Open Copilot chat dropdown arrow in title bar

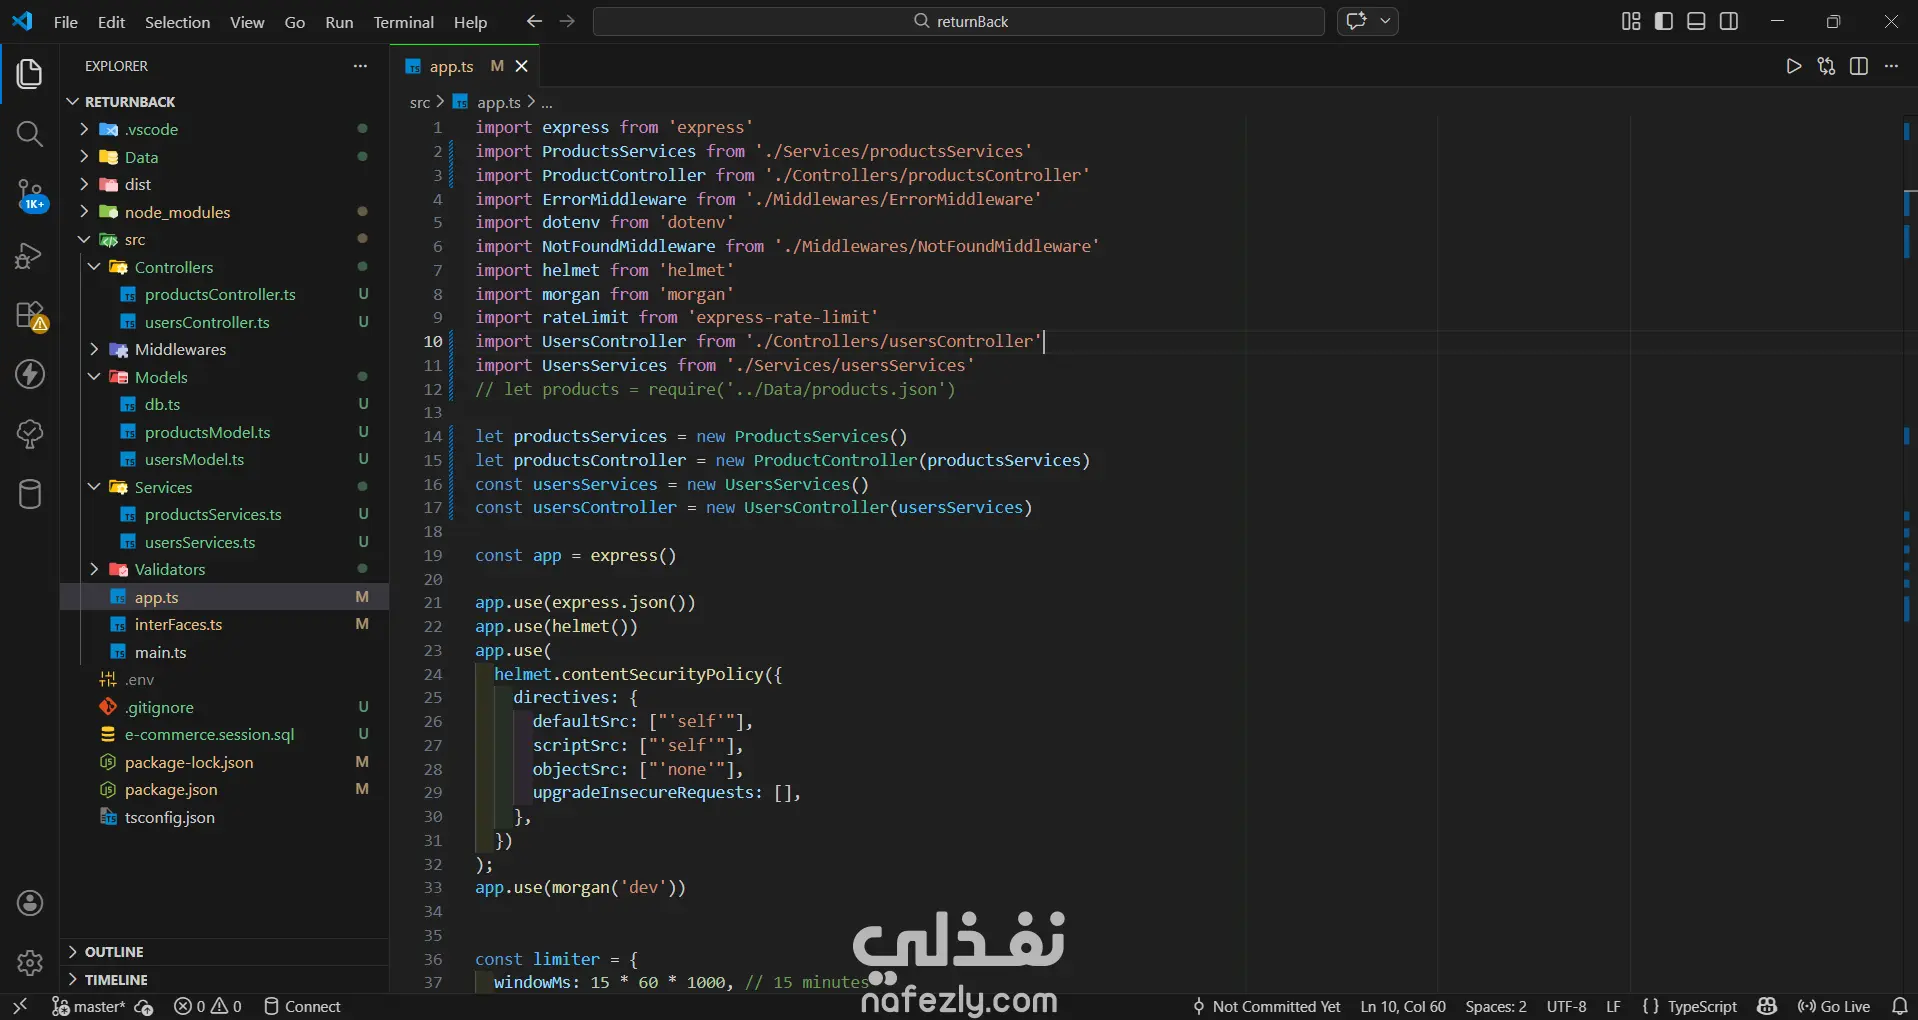click(x=1385, y=21)
